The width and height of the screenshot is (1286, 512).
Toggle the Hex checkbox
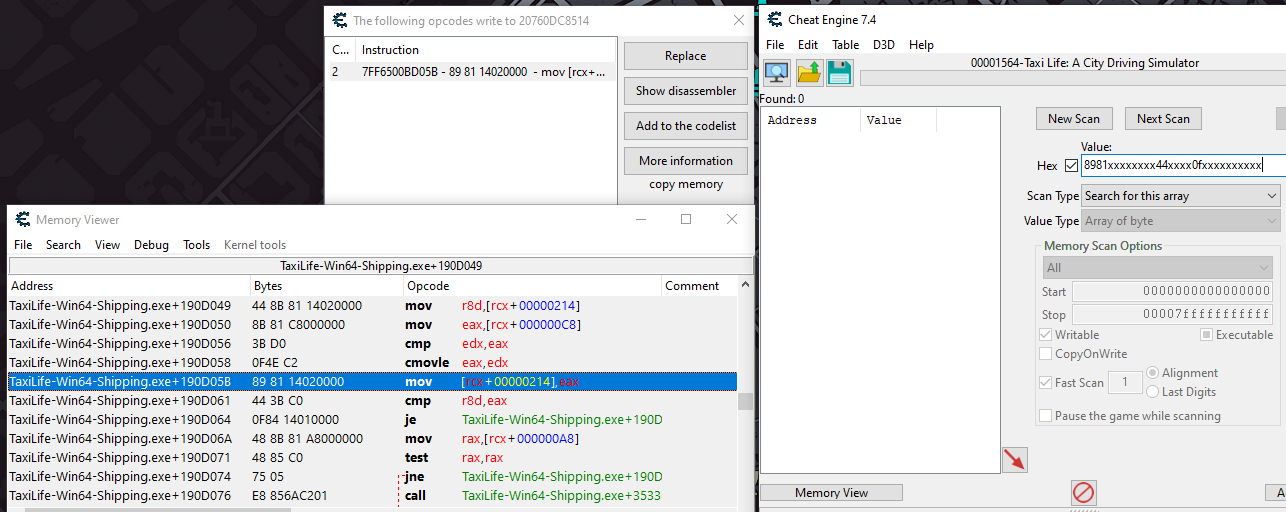click(1072, 165)
